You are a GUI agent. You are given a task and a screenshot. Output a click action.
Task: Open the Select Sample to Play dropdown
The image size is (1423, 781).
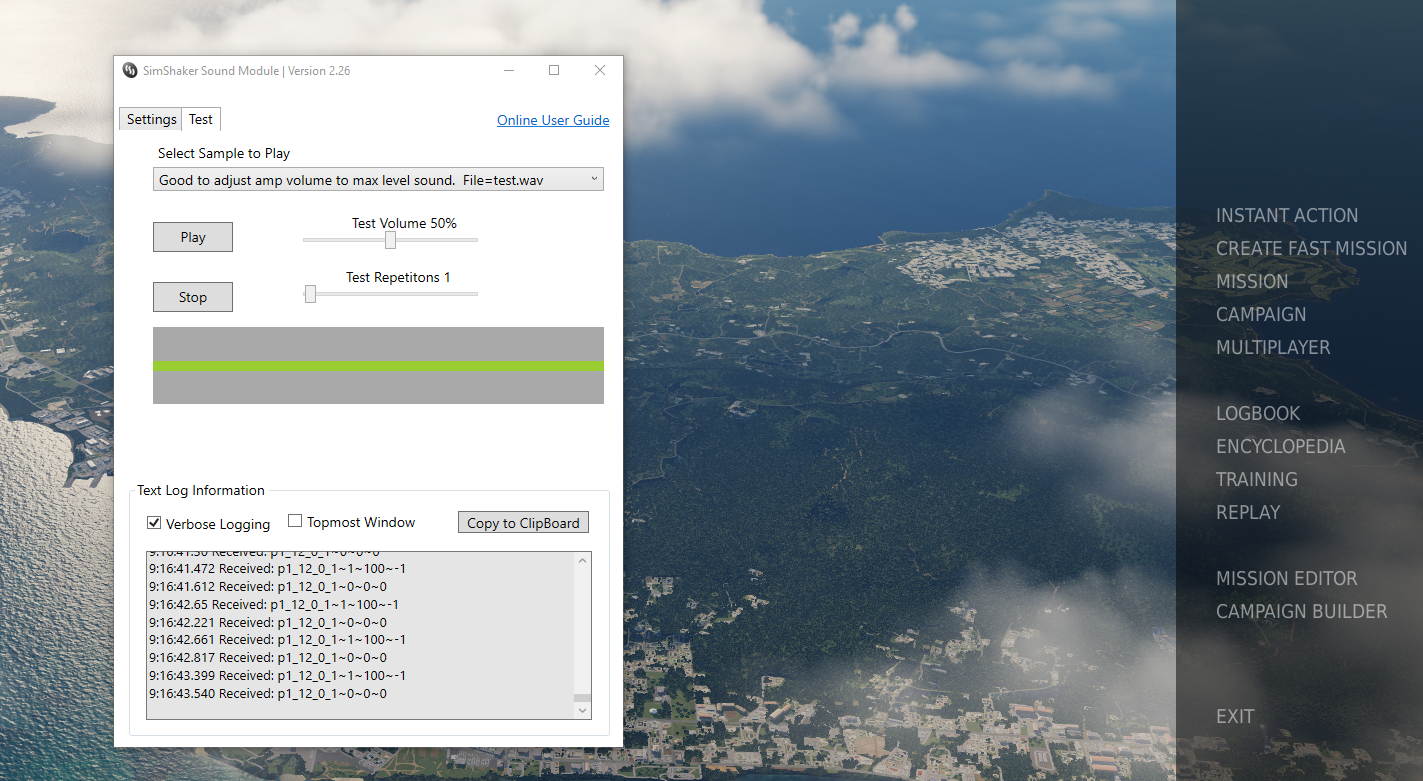[378, 180]
